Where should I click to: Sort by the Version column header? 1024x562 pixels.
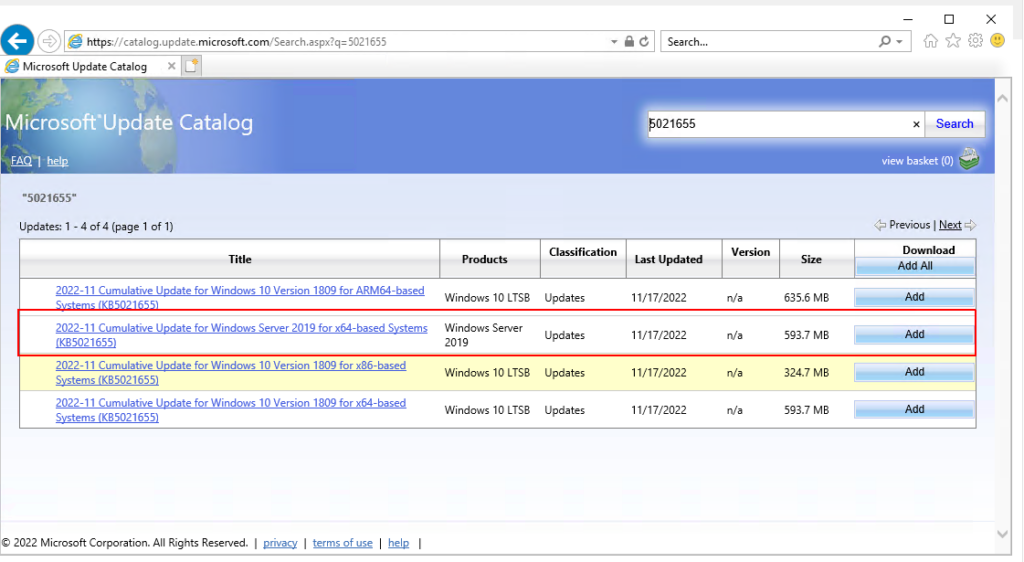coord(750,259)
